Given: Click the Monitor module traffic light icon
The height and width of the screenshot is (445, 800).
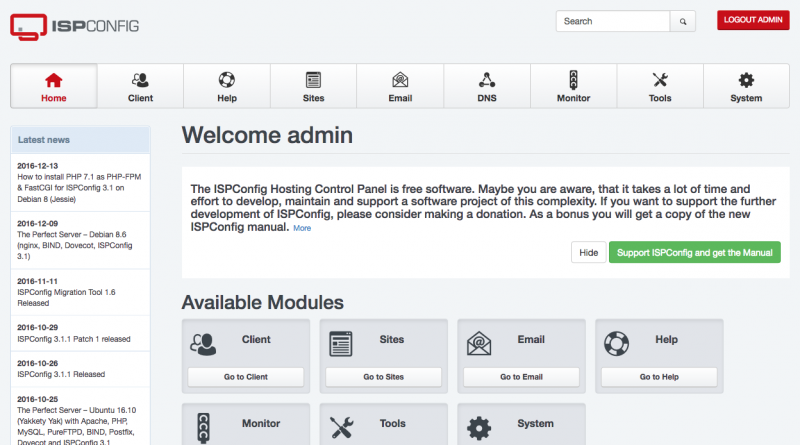Looking at the screenshot, I should click(x=204, y=428).
